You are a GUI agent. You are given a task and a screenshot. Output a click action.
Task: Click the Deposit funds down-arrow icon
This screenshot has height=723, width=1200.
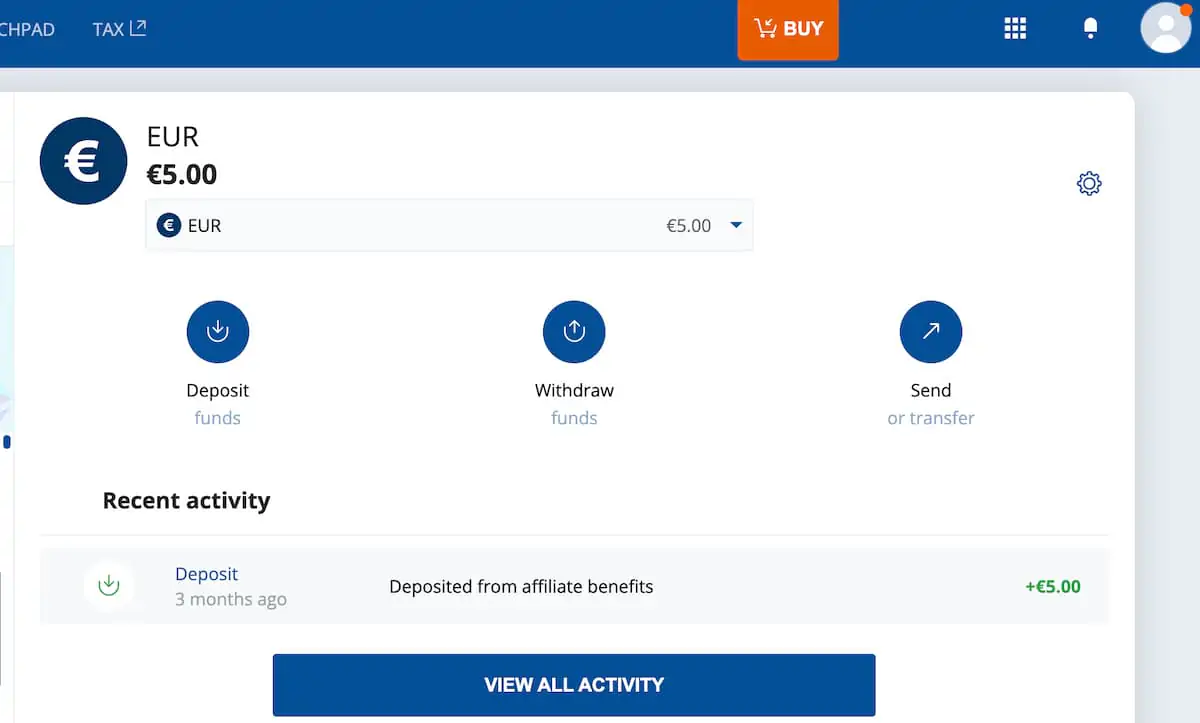pos(217,332)
